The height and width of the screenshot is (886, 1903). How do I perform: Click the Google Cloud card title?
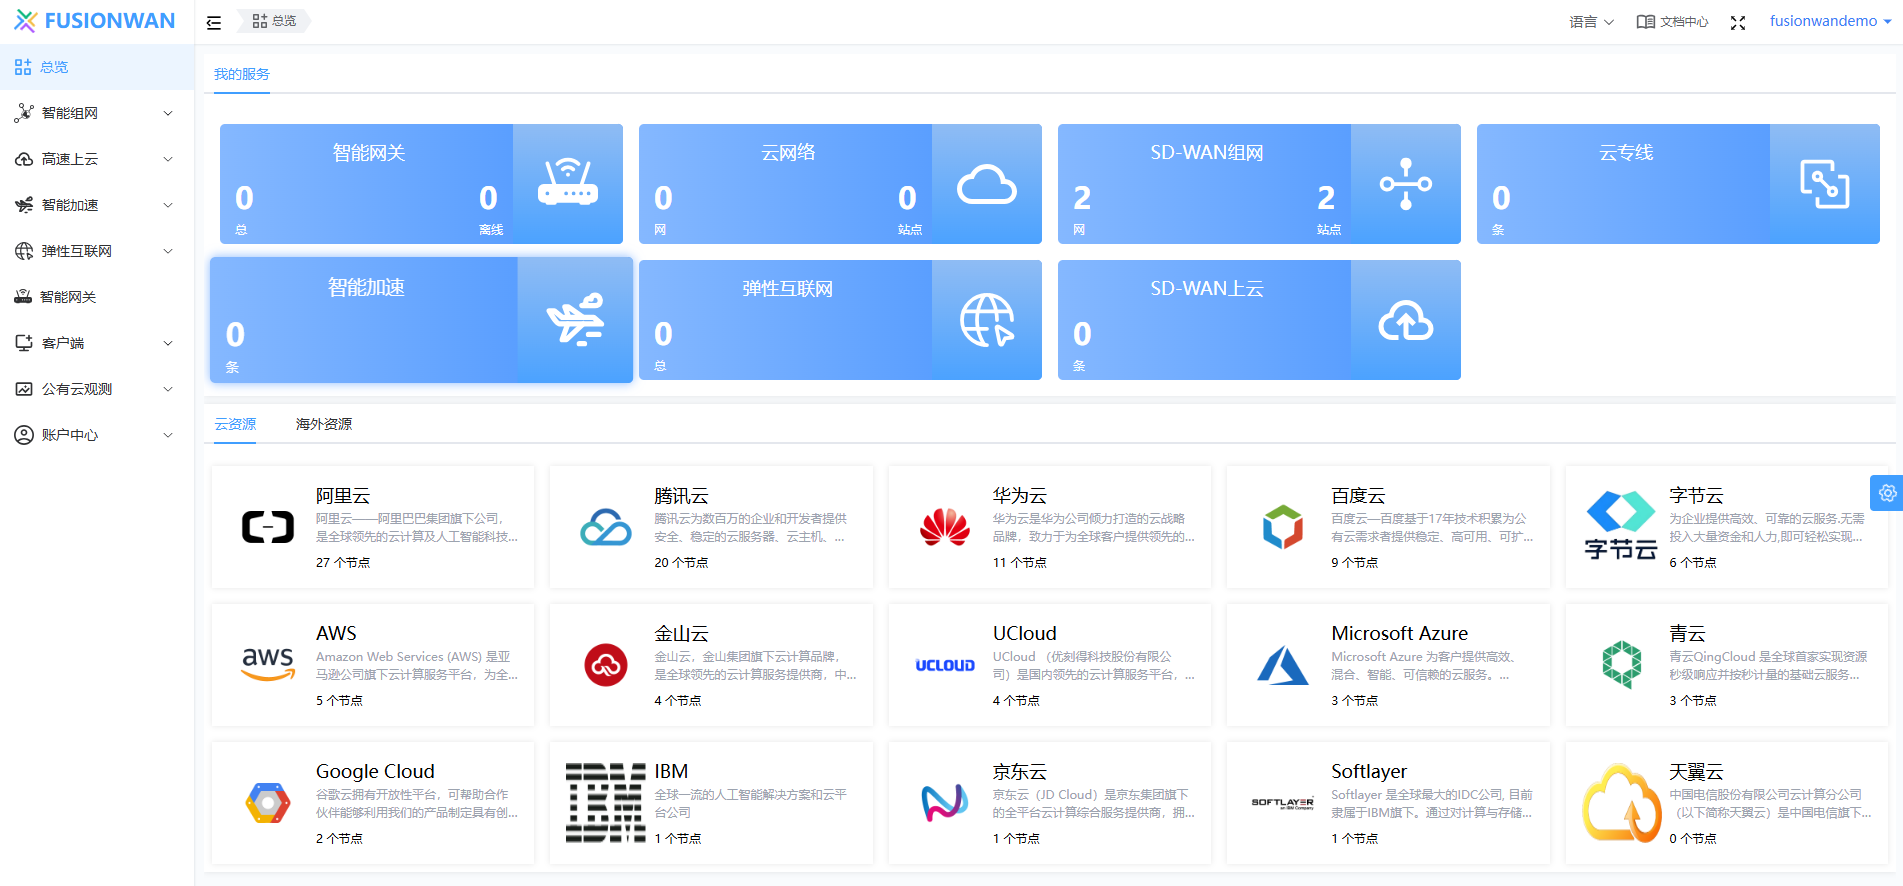point(375,772)
